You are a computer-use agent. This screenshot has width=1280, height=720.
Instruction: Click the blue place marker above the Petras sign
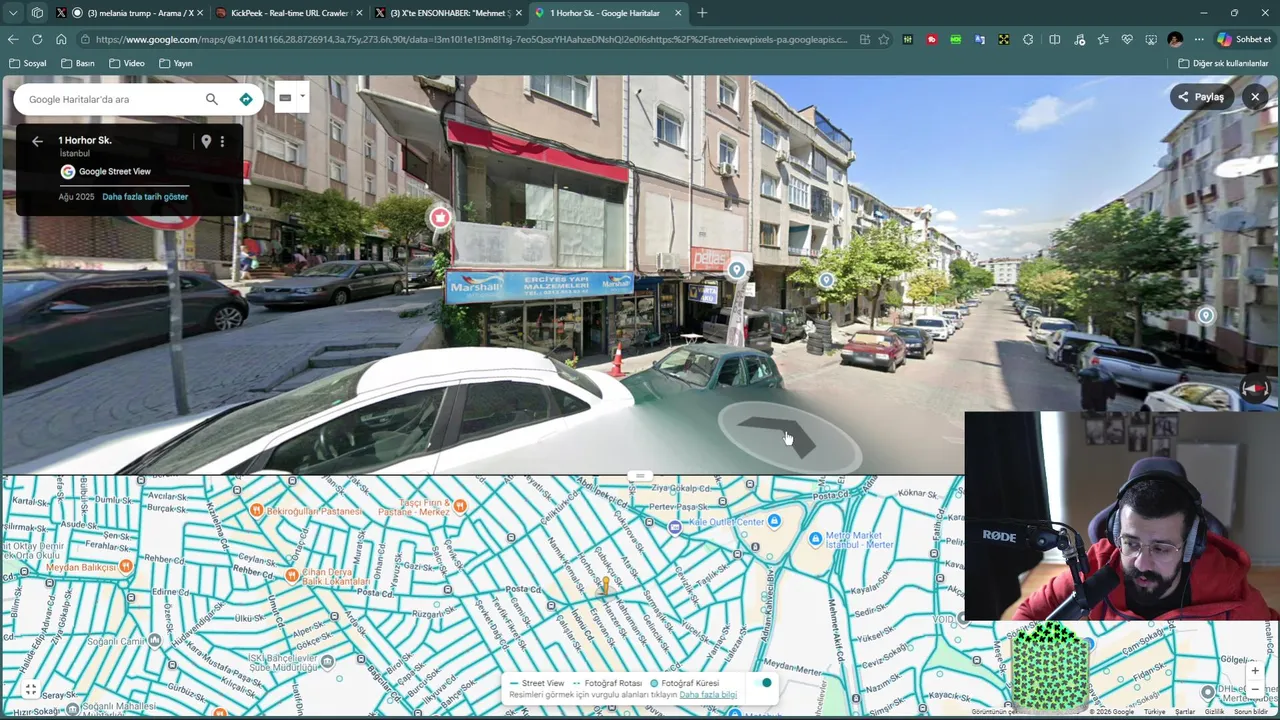737,270
